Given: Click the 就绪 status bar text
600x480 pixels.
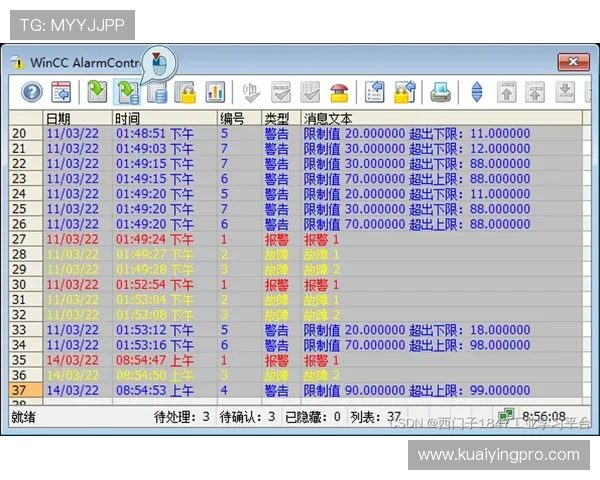Looking at the screenshot, I should pyautogui.click(x=23, y=417).
